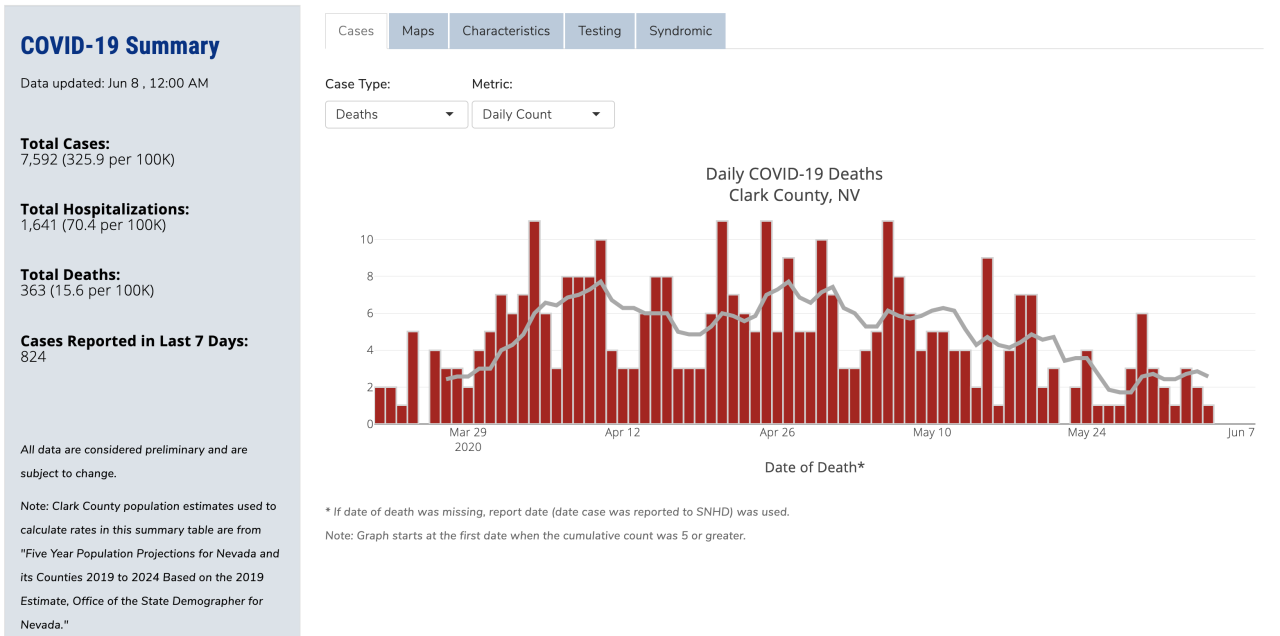Click the 'May 24' x-axis label
The image size is (1280, 636).
(x=1086, y=432)
